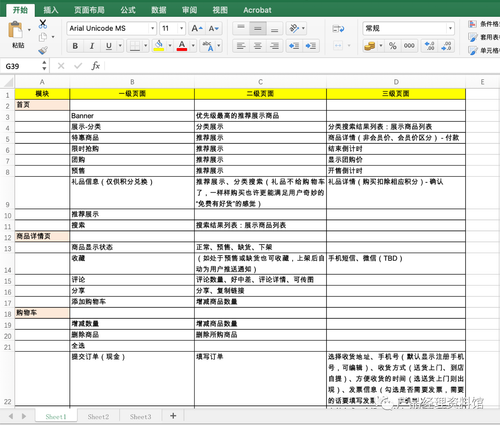
Task: Click the select-all corner triangle
Action: [x=8, y=82]
